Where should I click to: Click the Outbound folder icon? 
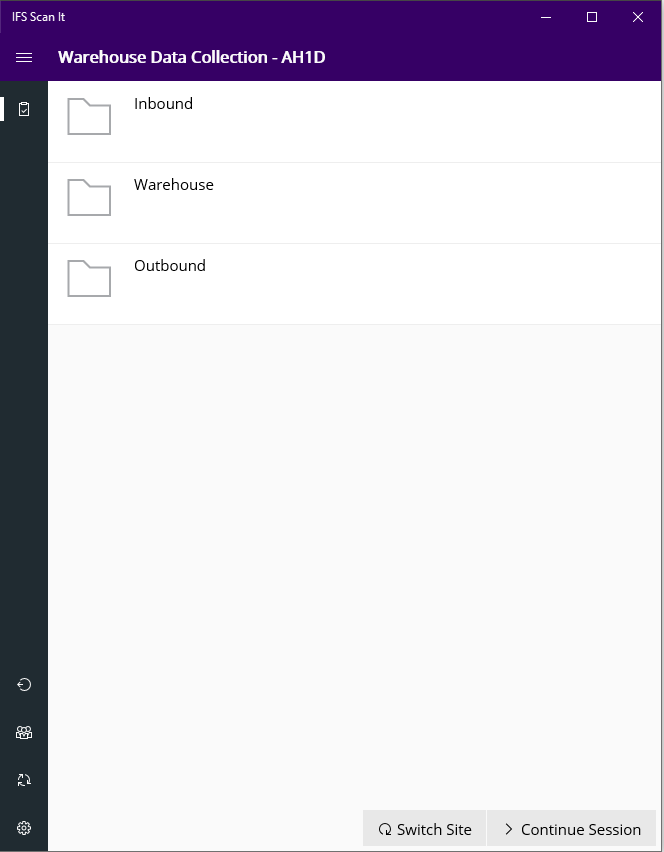[x=89, y=279]
